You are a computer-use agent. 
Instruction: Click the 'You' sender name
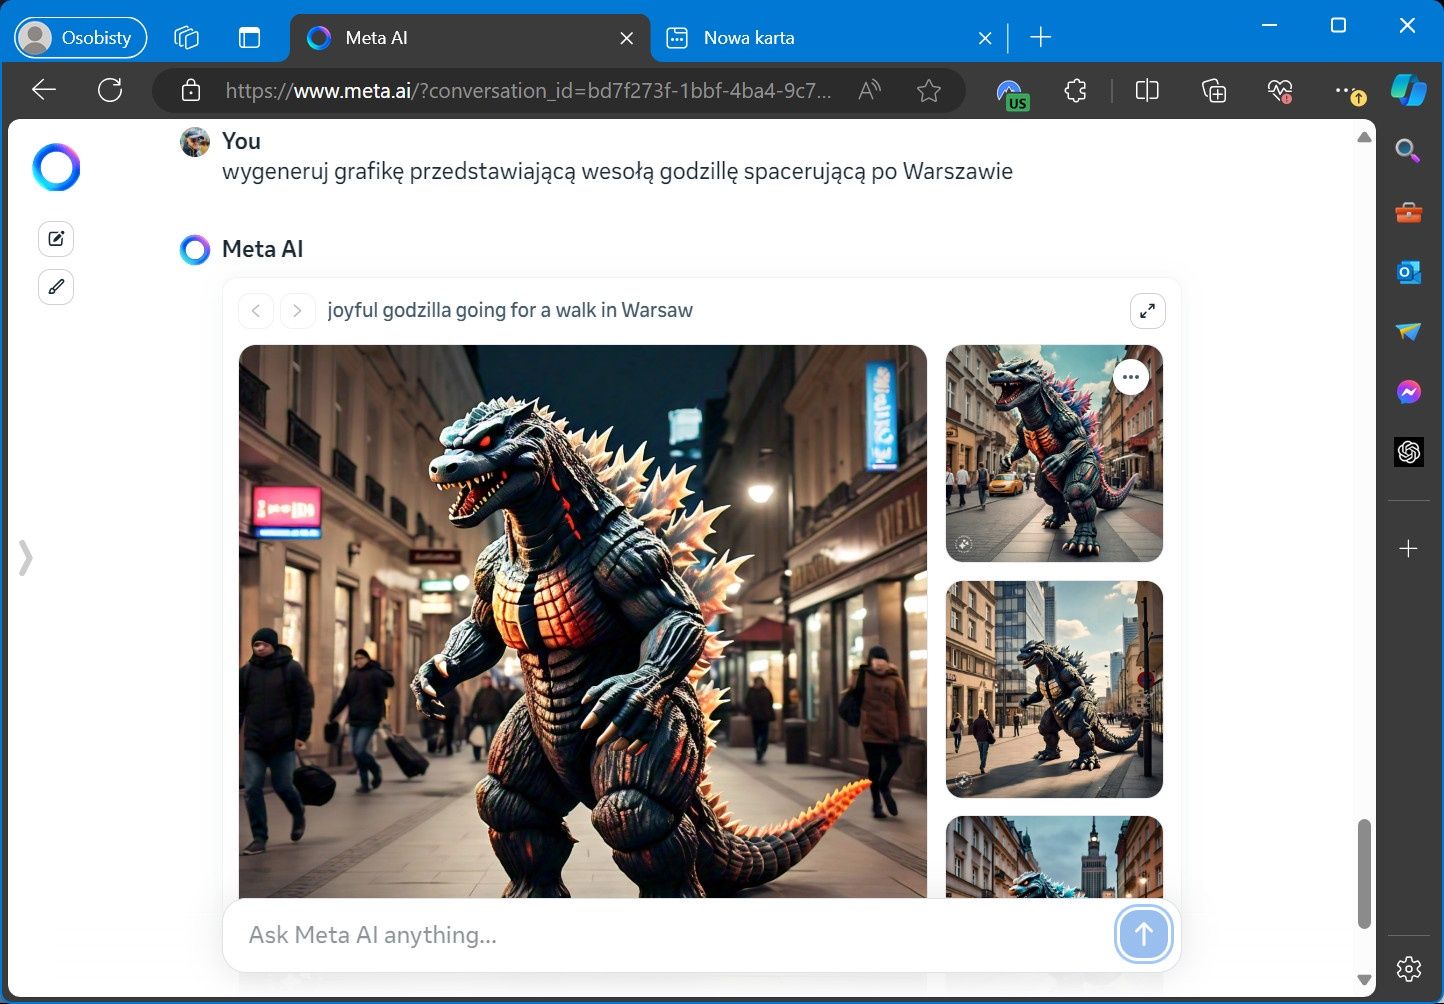(x=241, y=141)
